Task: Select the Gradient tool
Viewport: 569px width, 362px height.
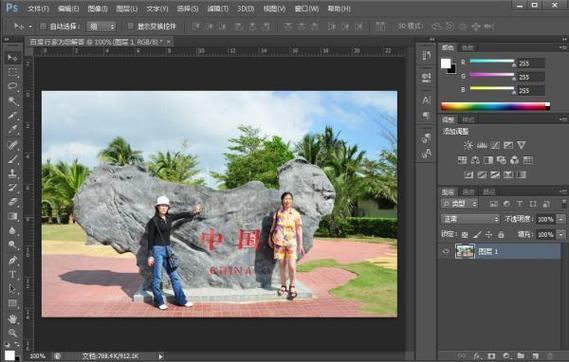Action: (13, 216)
